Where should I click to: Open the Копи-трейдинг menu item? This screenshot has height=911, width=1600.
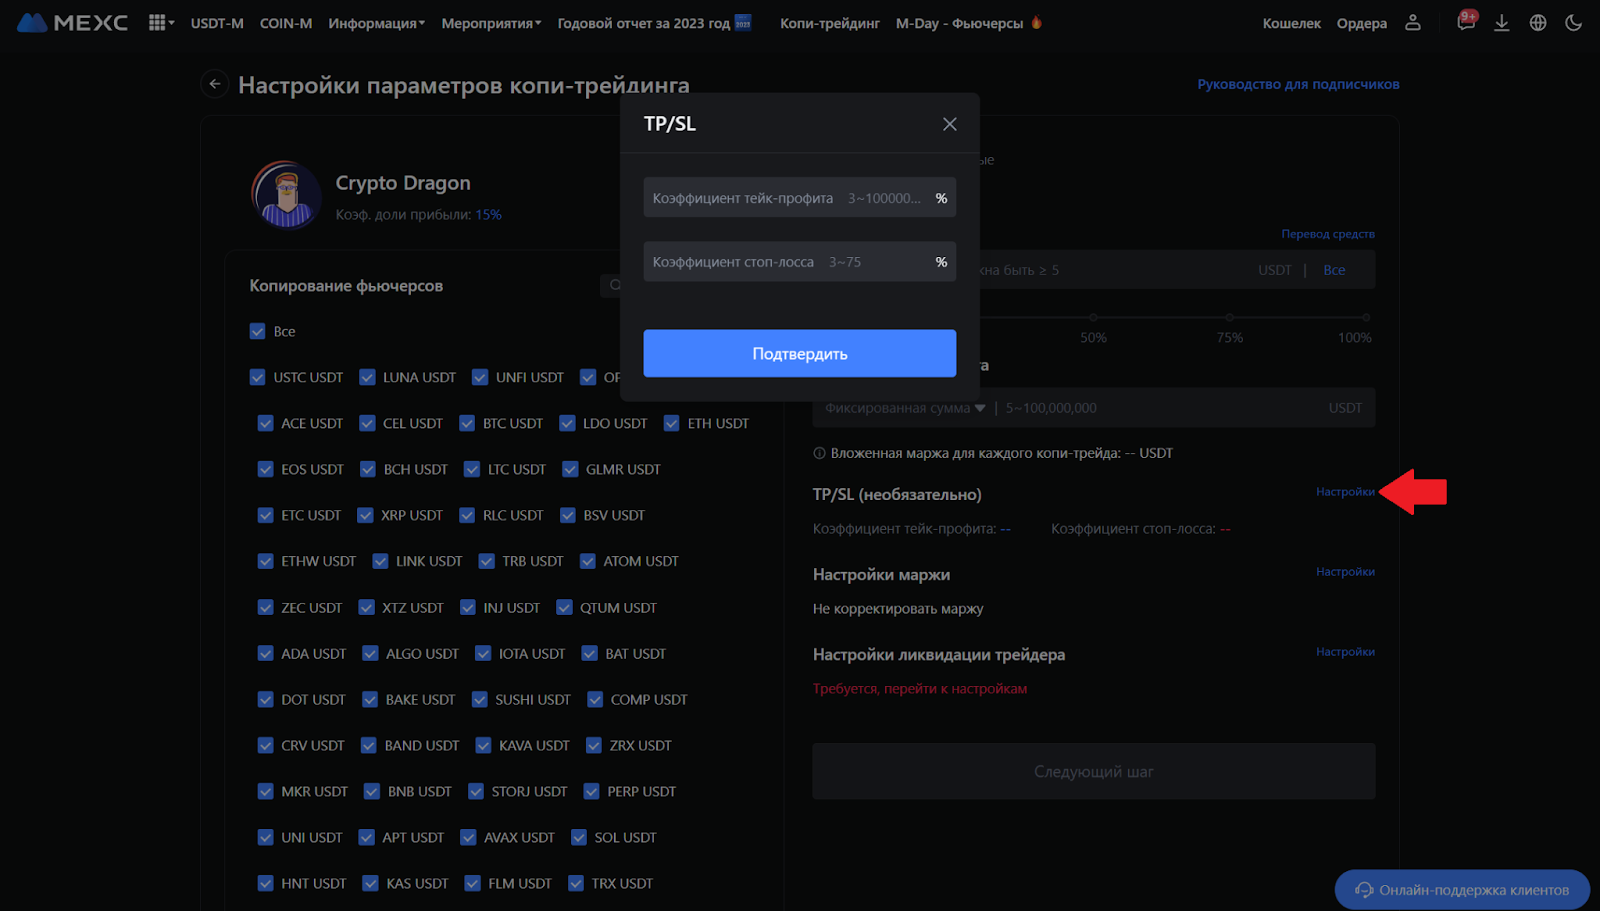[x=829, y=23]
